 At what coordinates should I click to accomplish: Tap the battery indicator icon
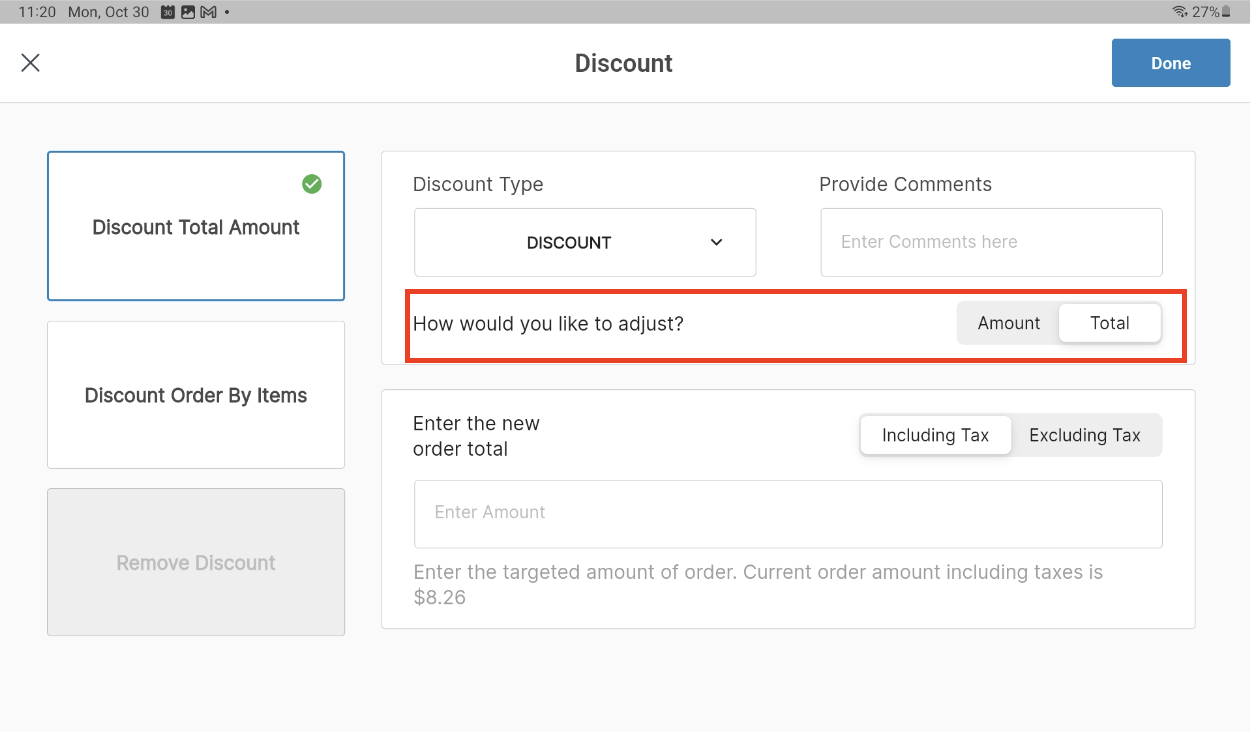pyautogui.click(x=1226, y=12)
